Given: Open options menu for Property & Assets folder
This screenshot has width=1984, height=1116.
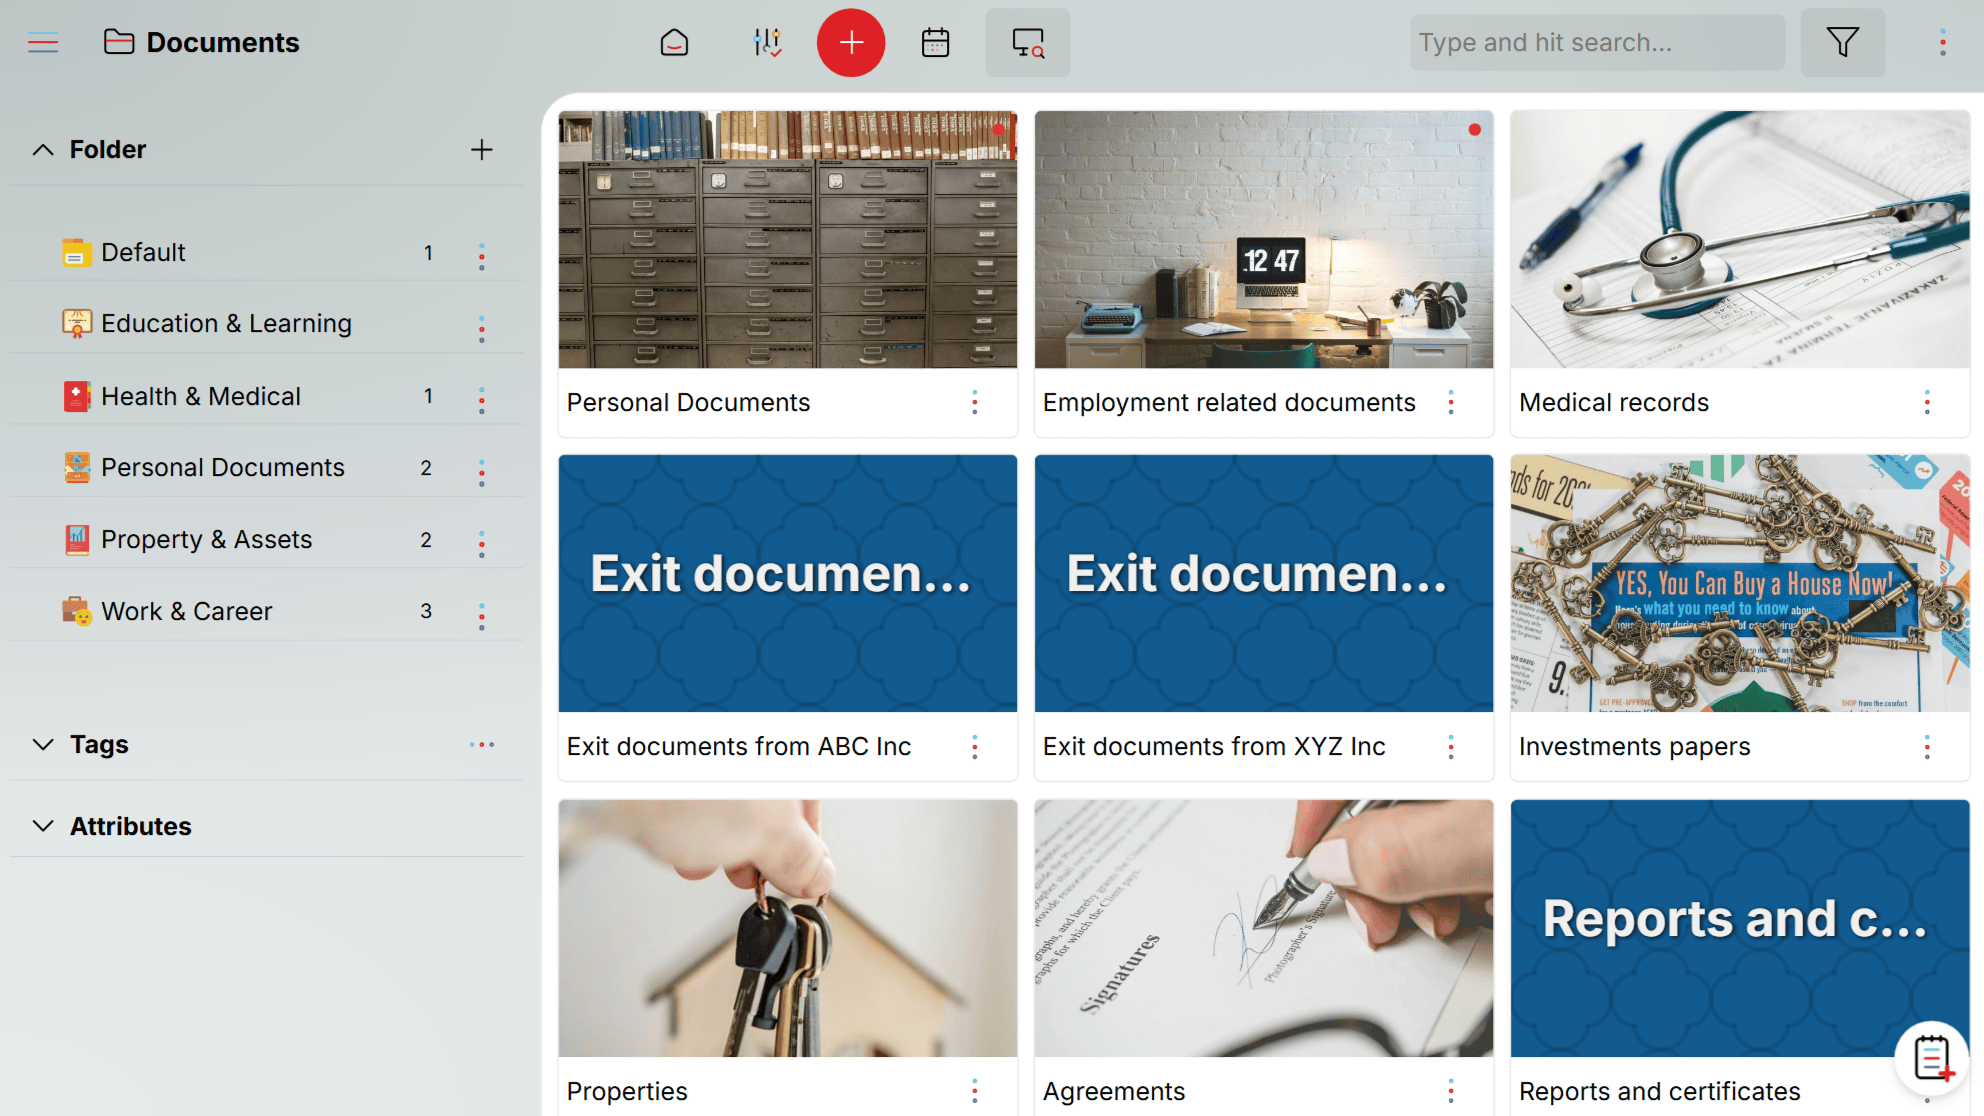Looking at the screenshot, I should coord(482,543).
